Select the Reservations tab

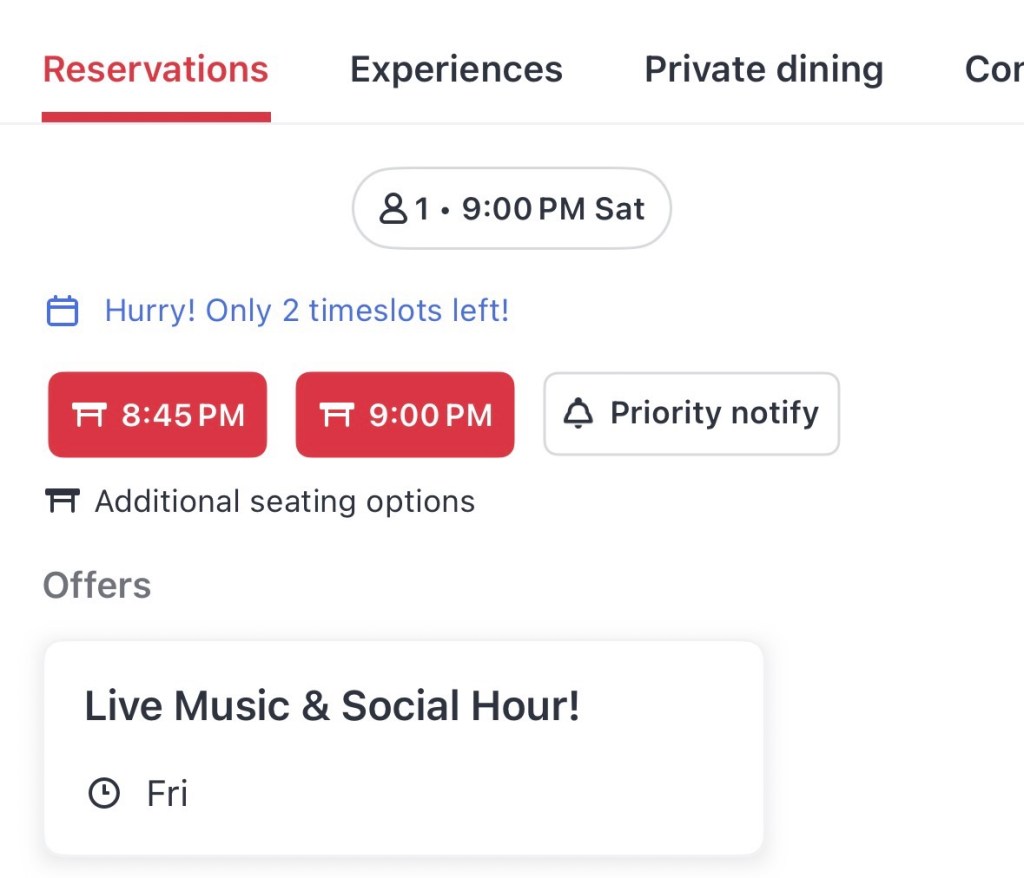pos(156,70)
